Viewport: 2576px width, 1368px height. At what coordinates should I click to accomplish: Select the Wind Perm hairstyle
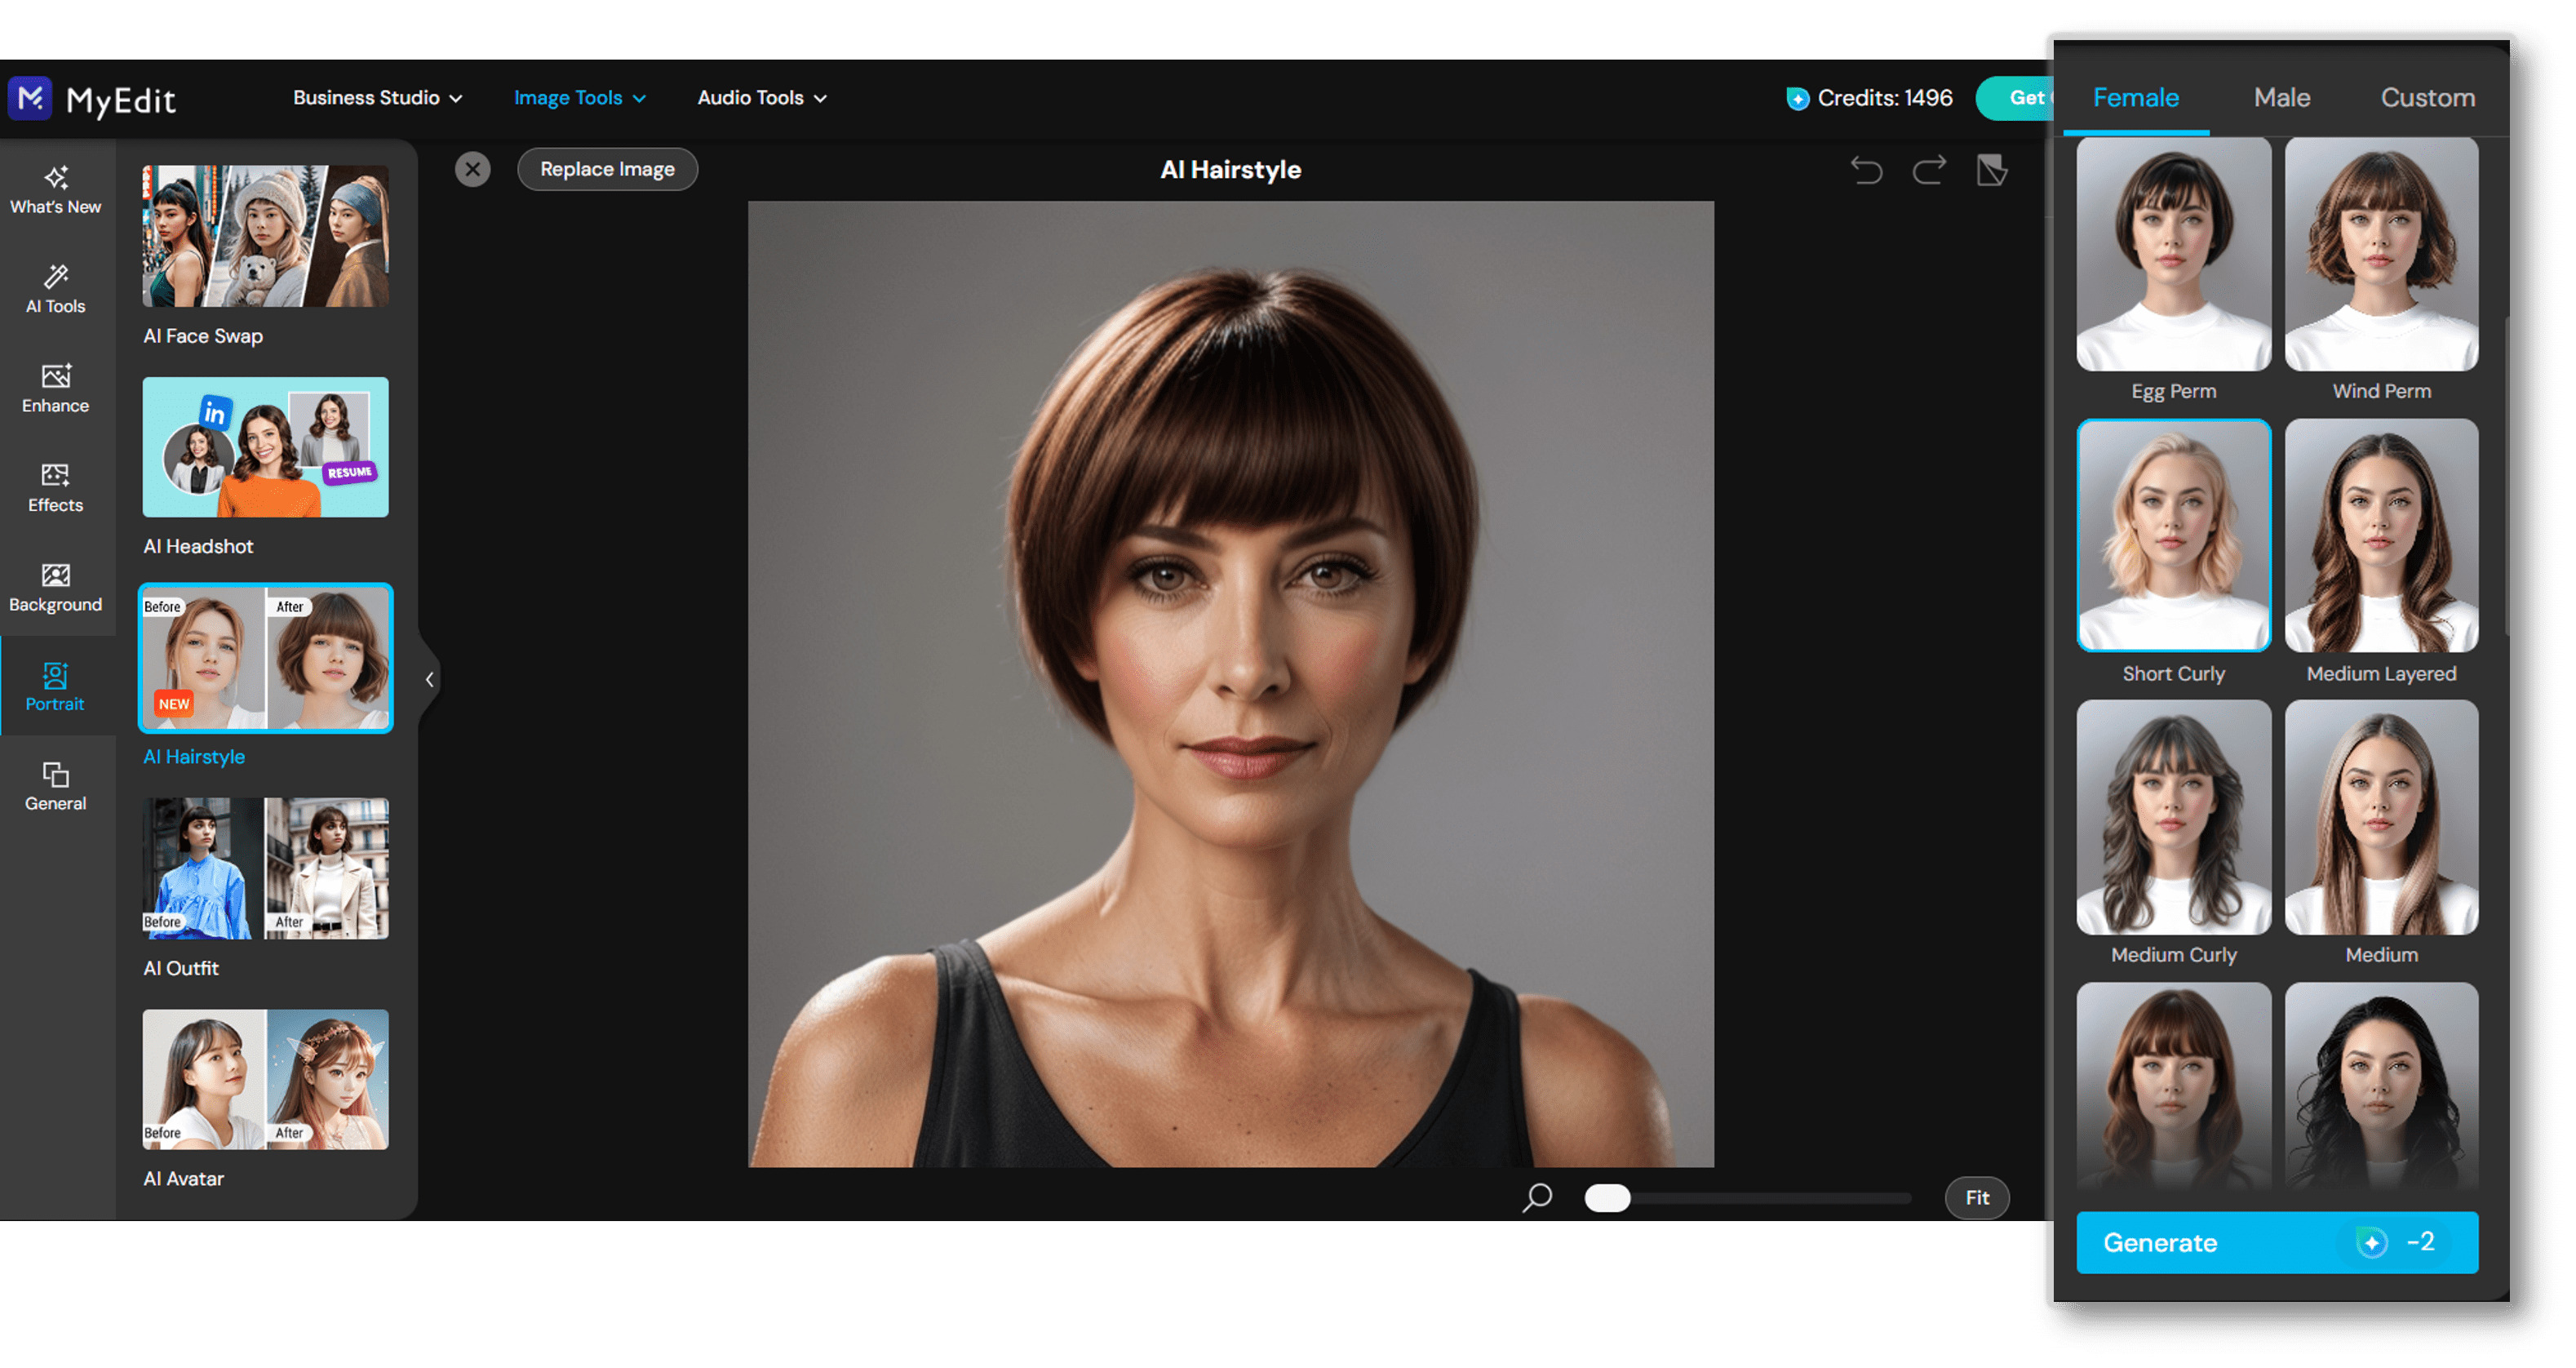2382,255
